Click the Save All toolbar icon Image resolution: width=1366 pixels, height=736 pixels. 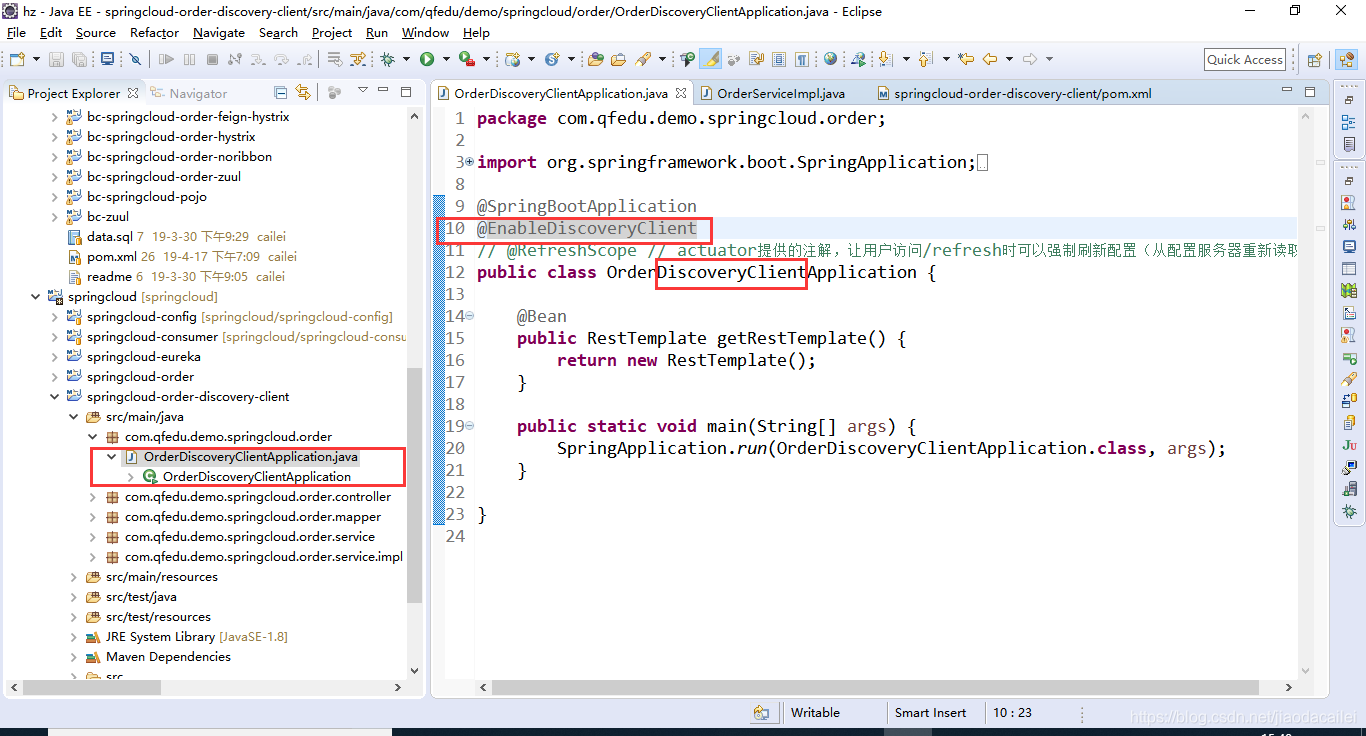click(79, 59)
